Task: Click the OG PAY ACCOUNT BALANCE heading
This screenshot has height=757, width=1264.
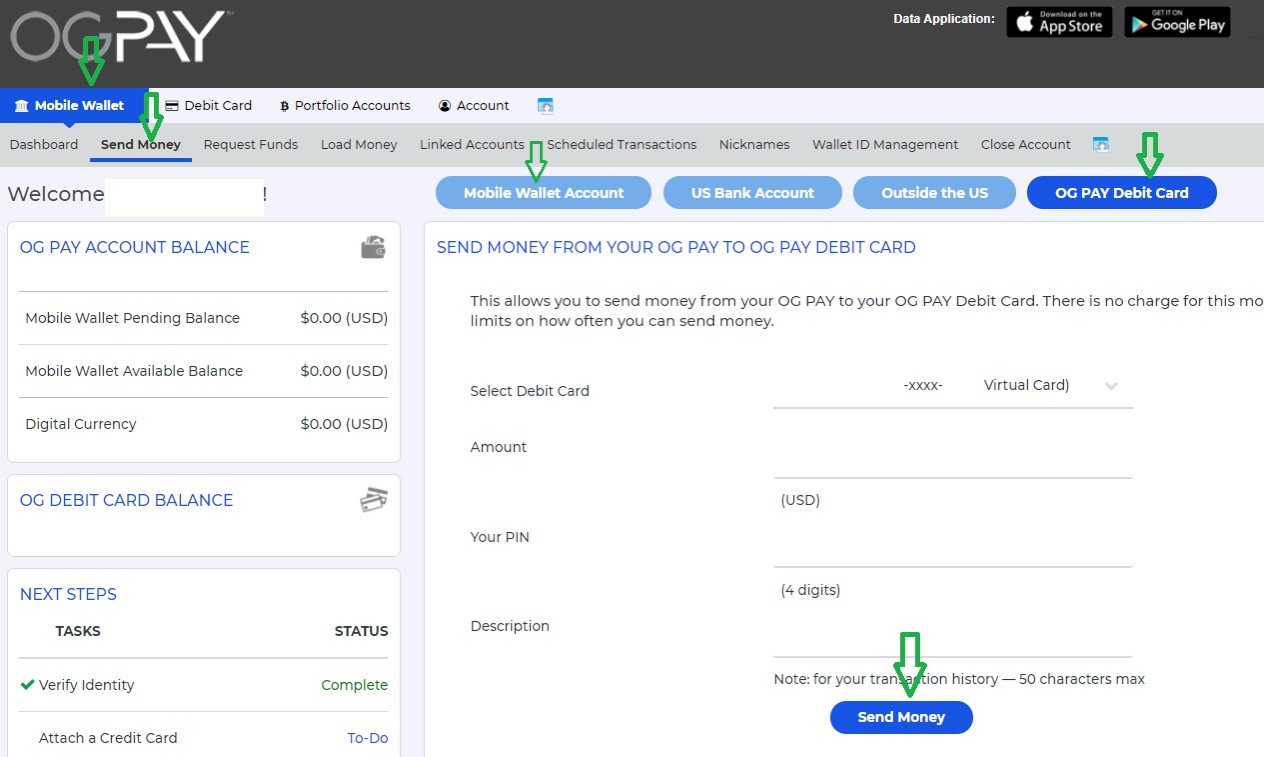Action: tap(135, 247)
